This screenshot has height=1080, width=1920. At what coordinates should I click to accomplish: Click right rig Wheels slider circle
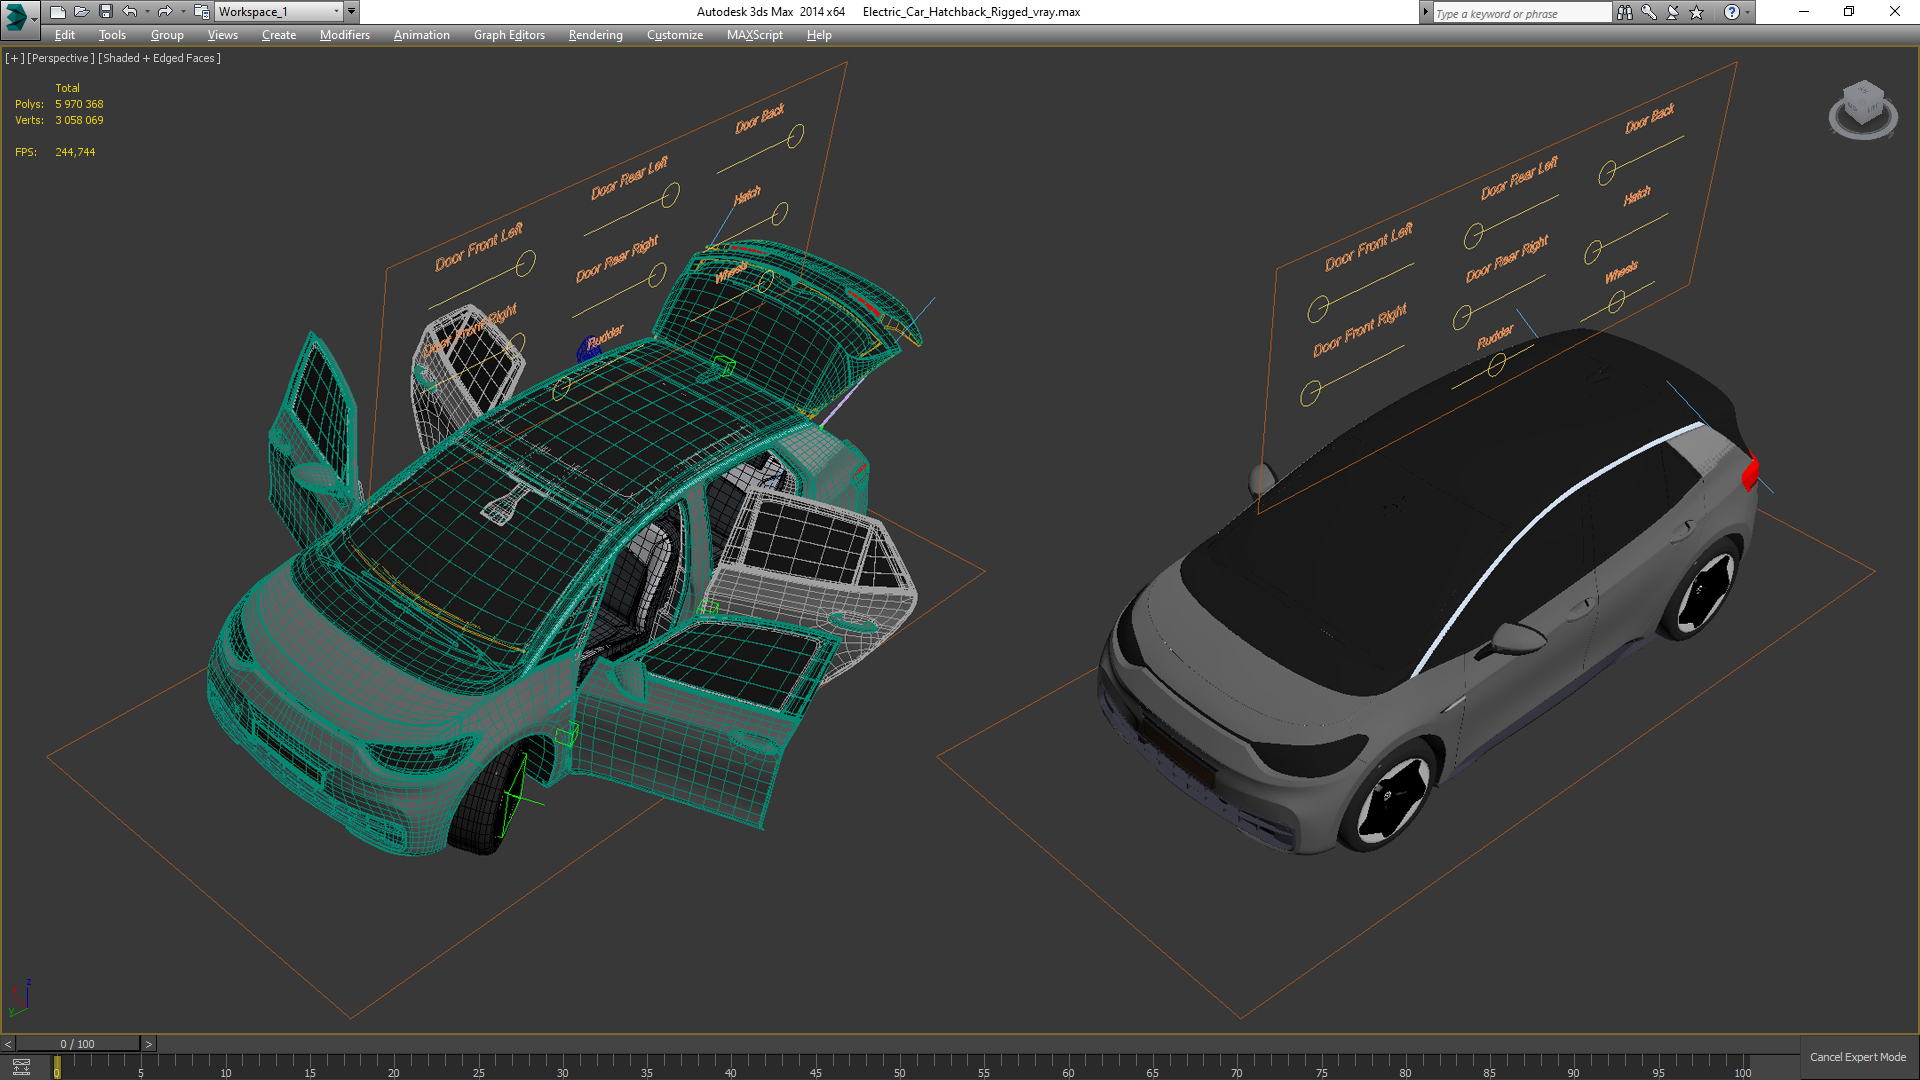point(1617,300)
